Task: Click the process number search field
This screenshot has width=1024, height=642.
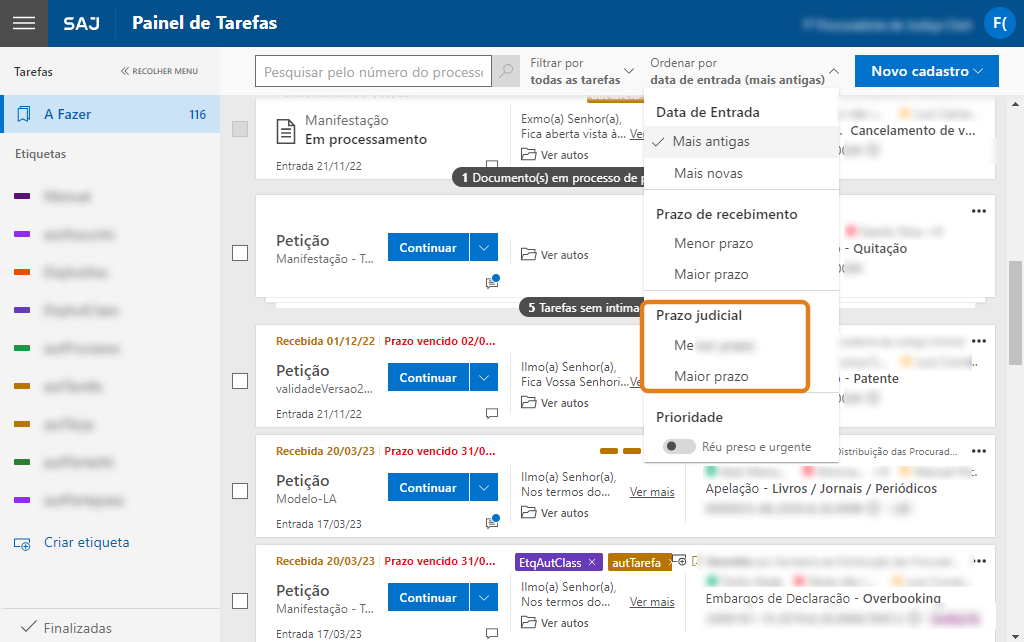Action: point(374,72)
